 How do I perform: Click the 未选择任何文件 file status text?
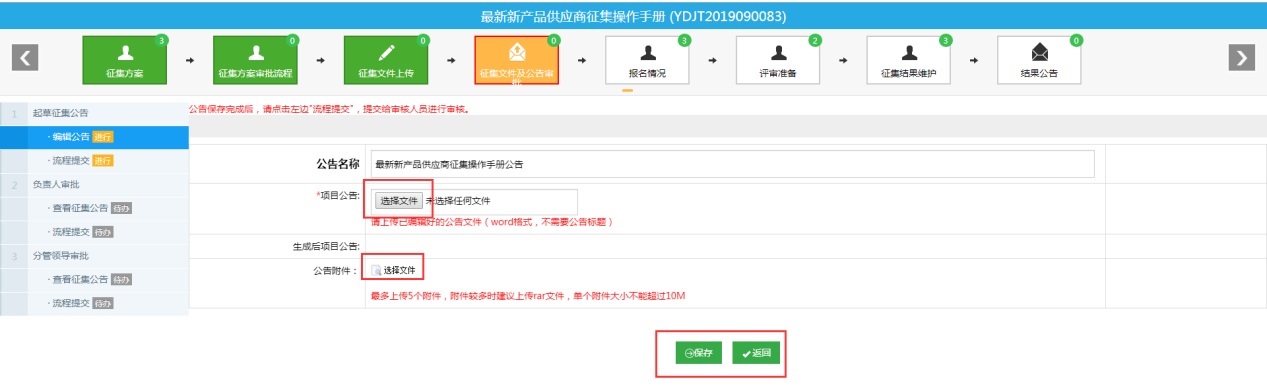coord(458,201)
